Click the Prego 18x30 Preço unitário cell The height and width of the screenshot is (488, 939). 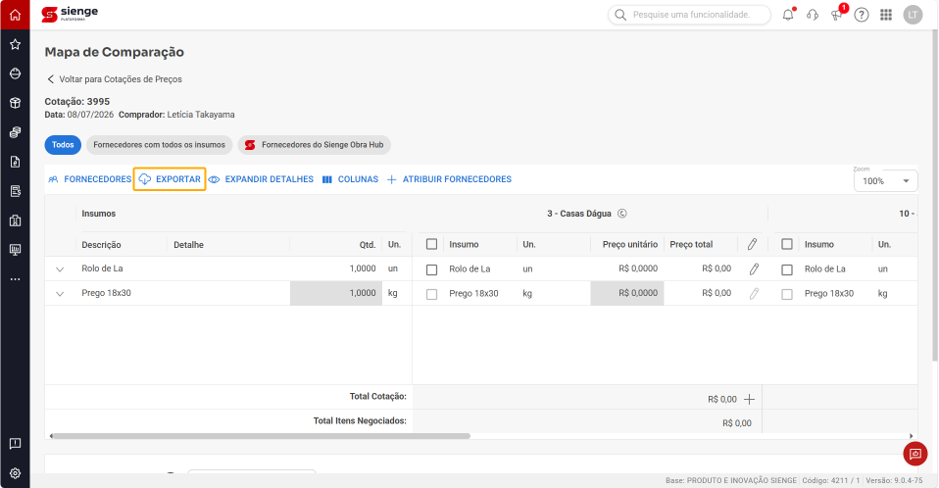[x=627, y=293]
